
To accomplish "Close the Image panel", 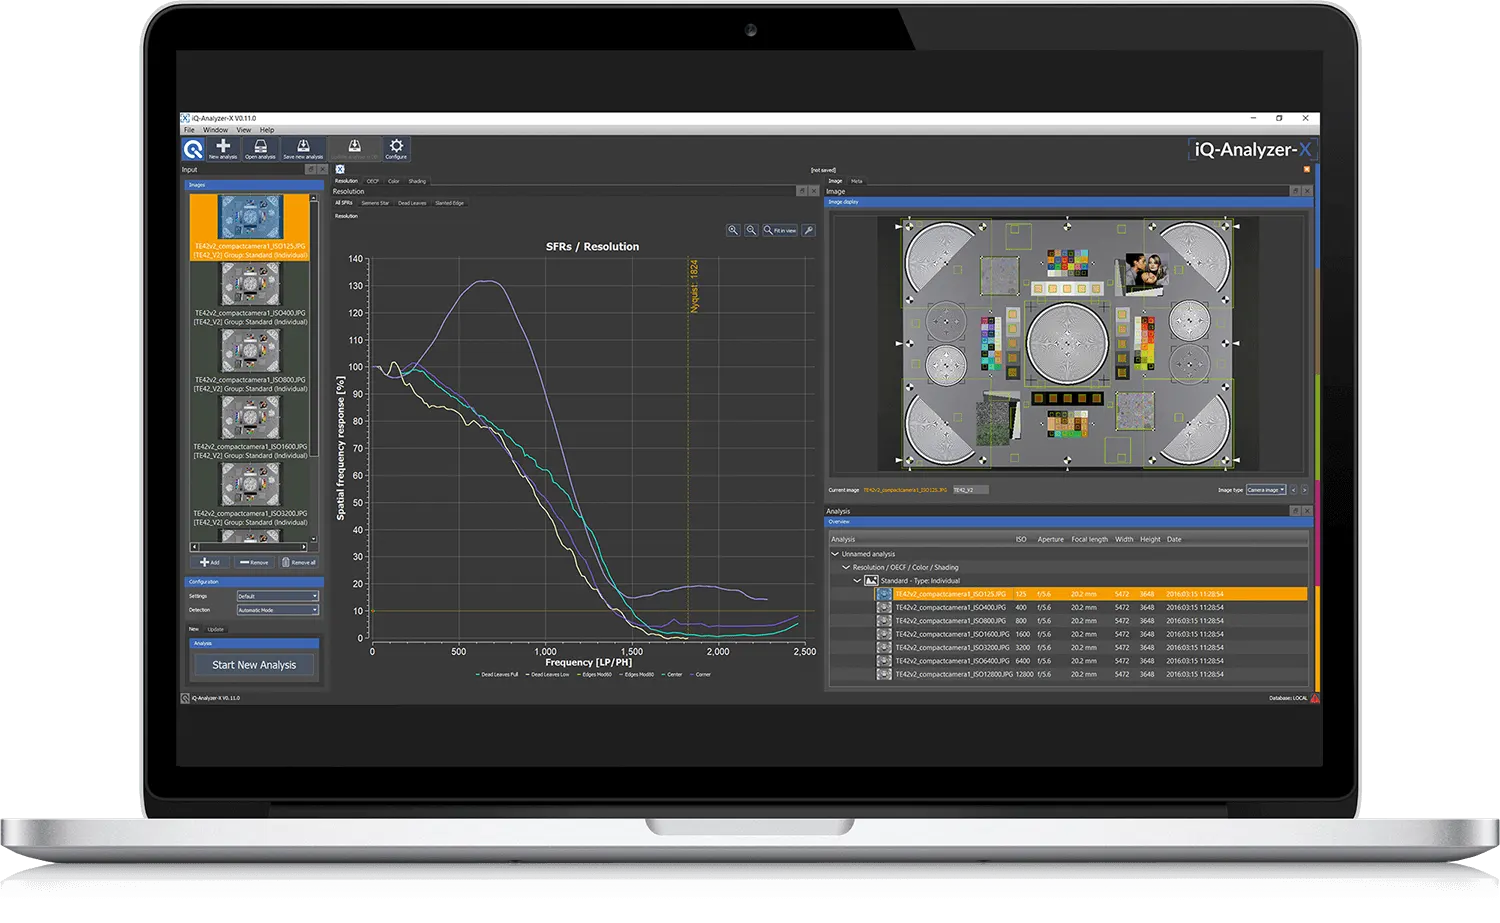I will click(x=1307, y=191).
